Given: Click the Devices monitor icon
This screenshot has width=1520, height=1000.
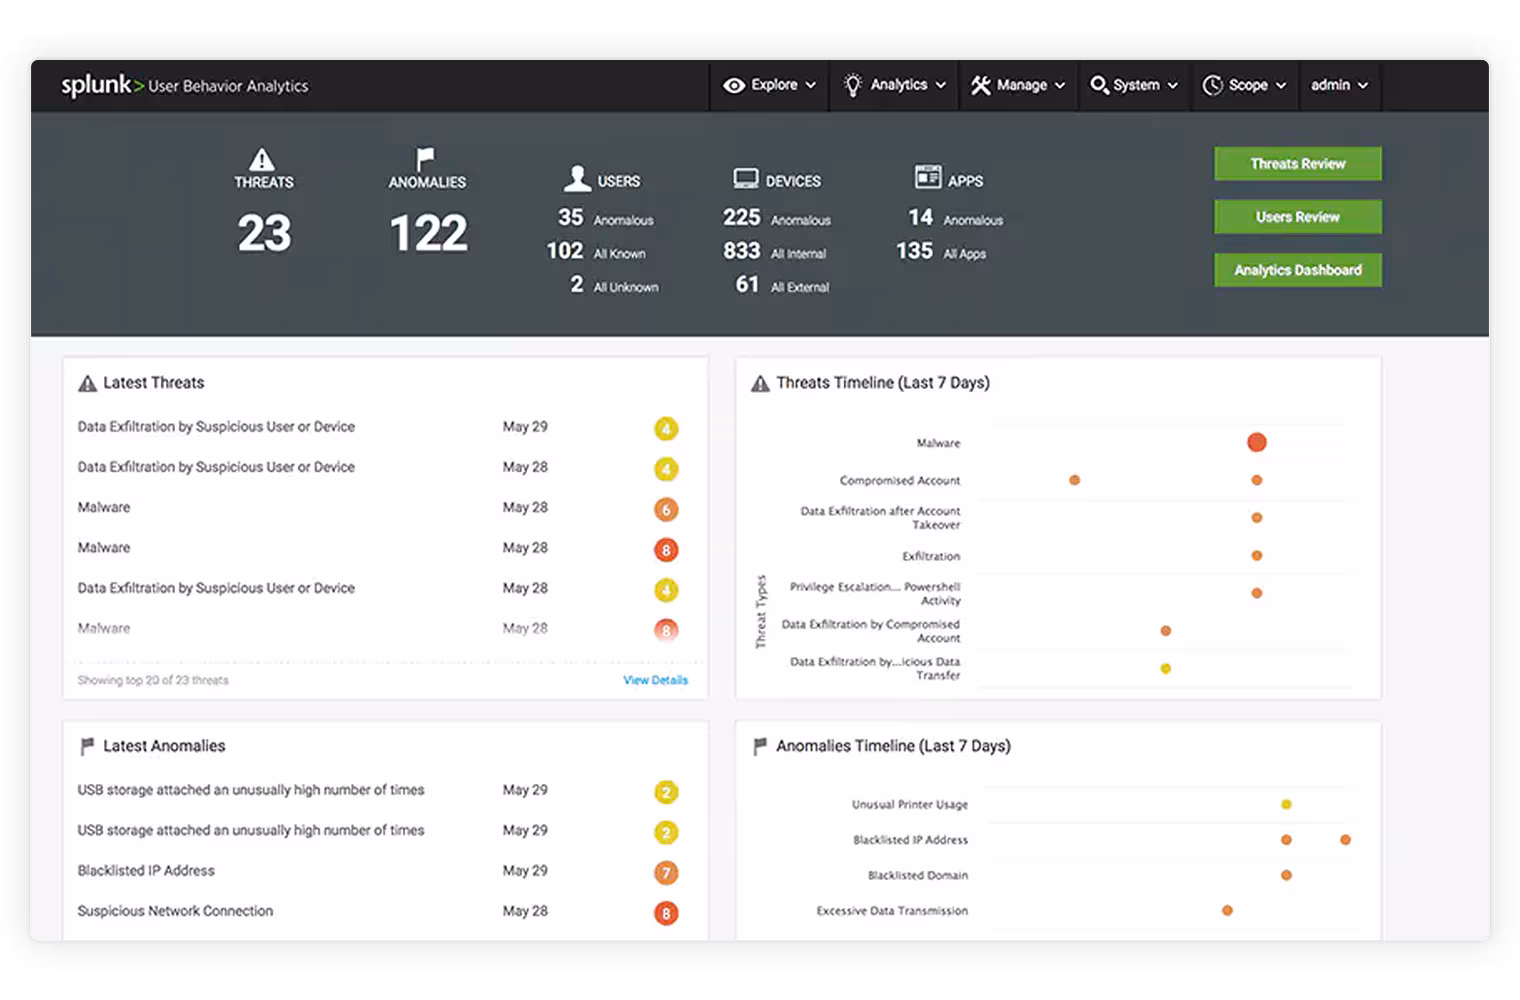Looking at the screenshot, I should [746, 179].
